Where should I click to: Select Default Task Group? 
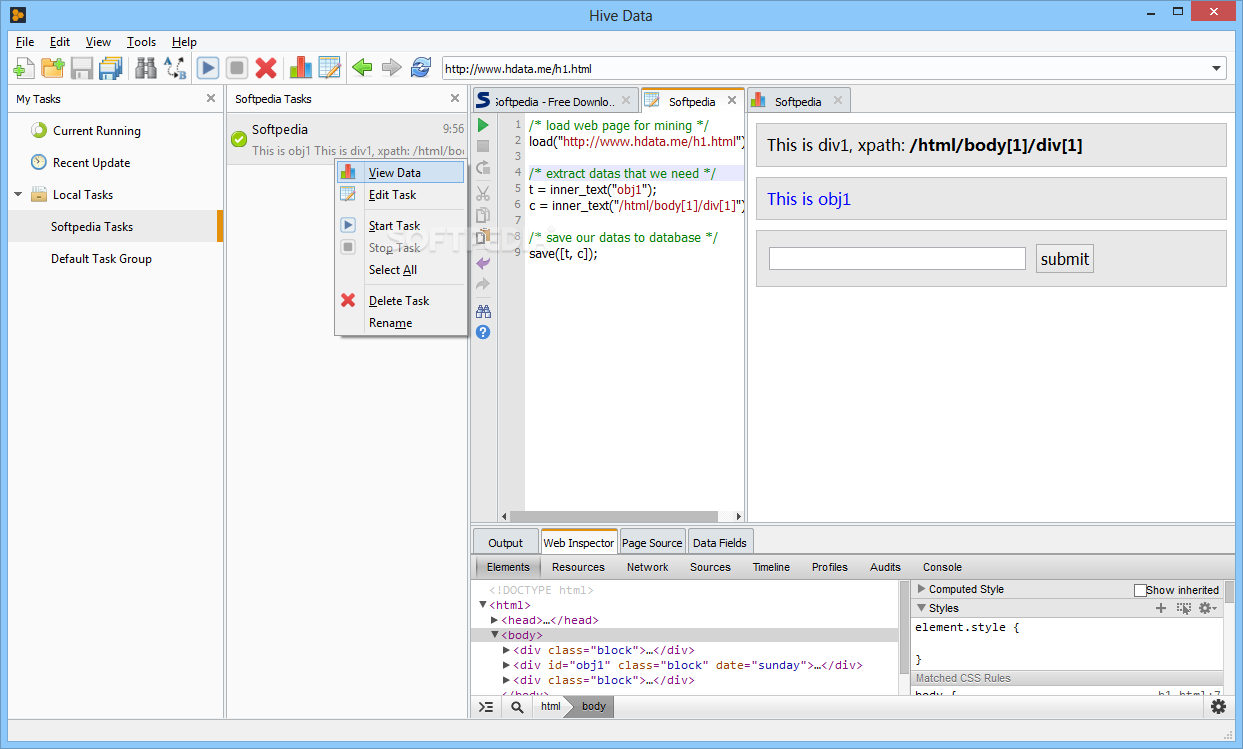tap(101, 258)
